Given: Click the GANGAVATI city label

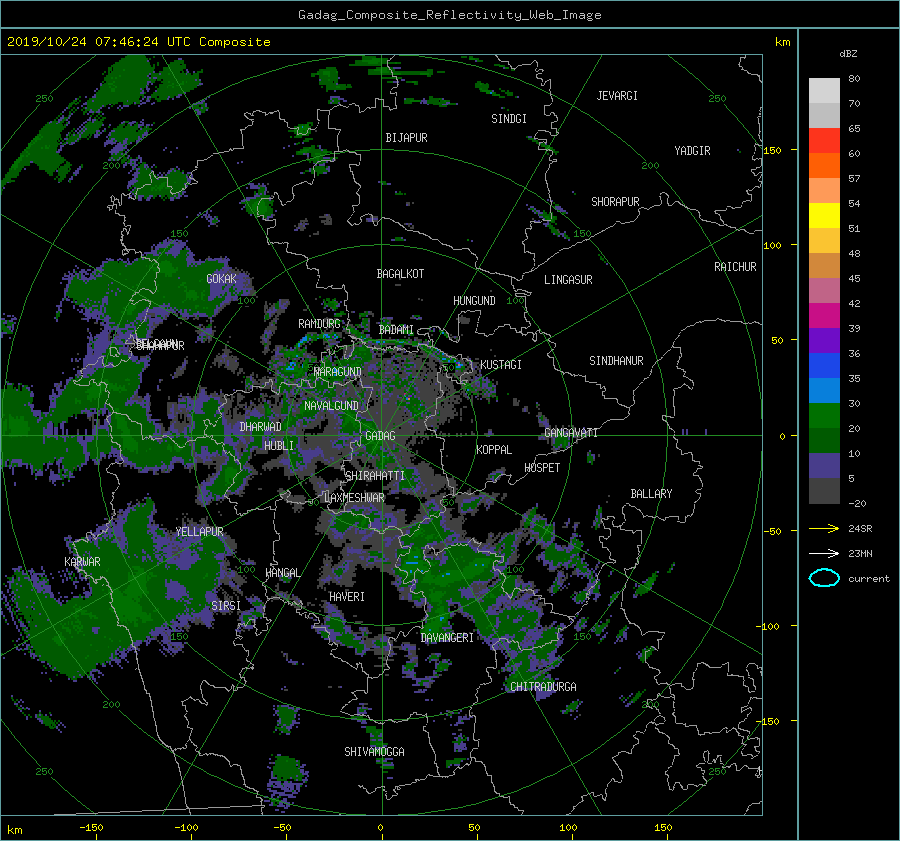Looking at the screenshot, I should pos(571,433).
